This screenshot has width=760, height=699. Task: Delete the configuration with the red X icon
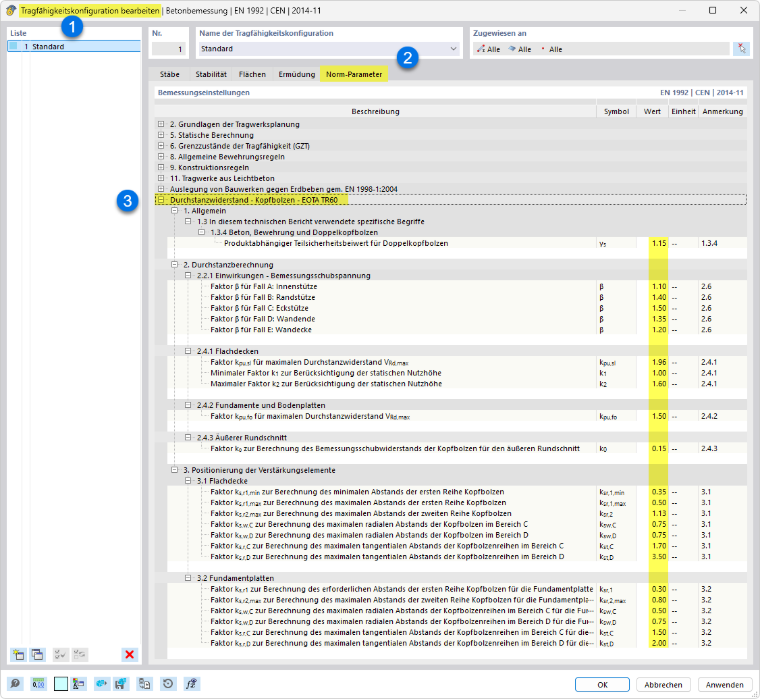(x=129, y=654)
